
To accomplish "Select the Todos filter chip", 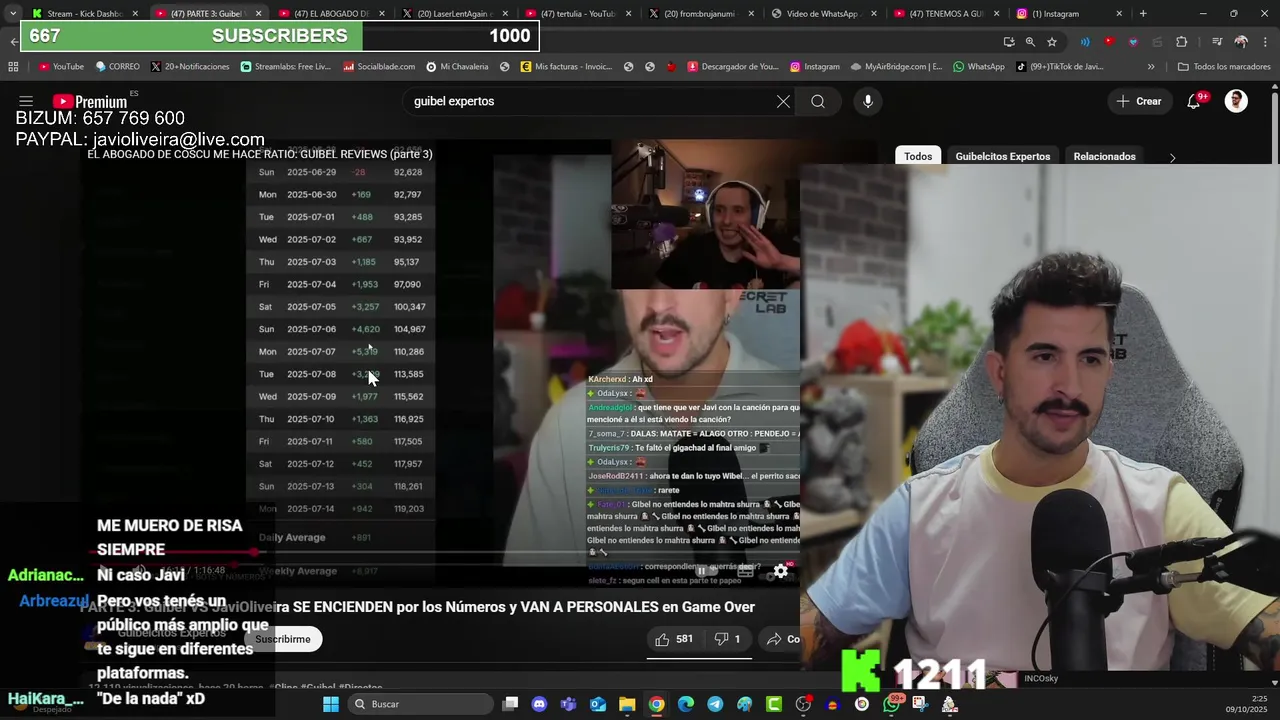I will coord(917,156).
